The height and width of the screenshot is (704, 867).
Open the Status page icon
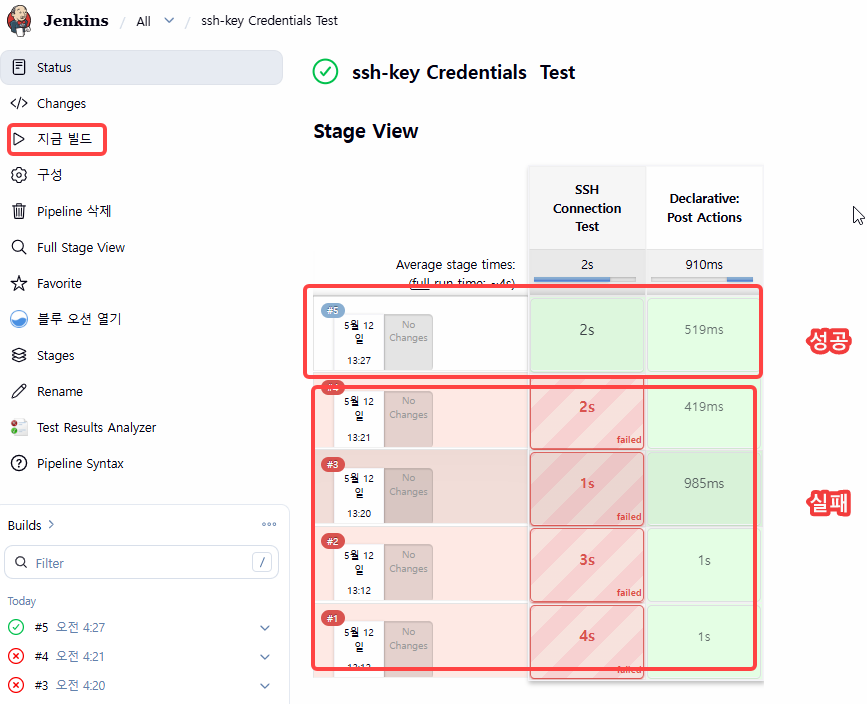(x=19, y=67)
